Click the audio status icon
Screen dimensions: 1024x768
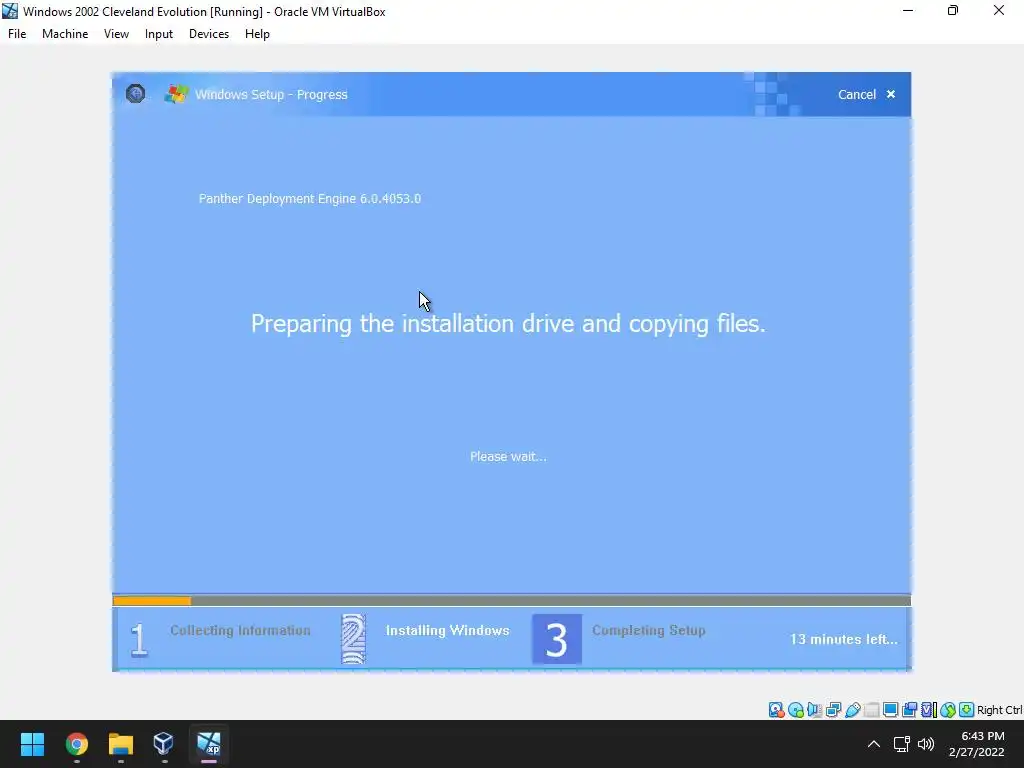tap(814, 710)
